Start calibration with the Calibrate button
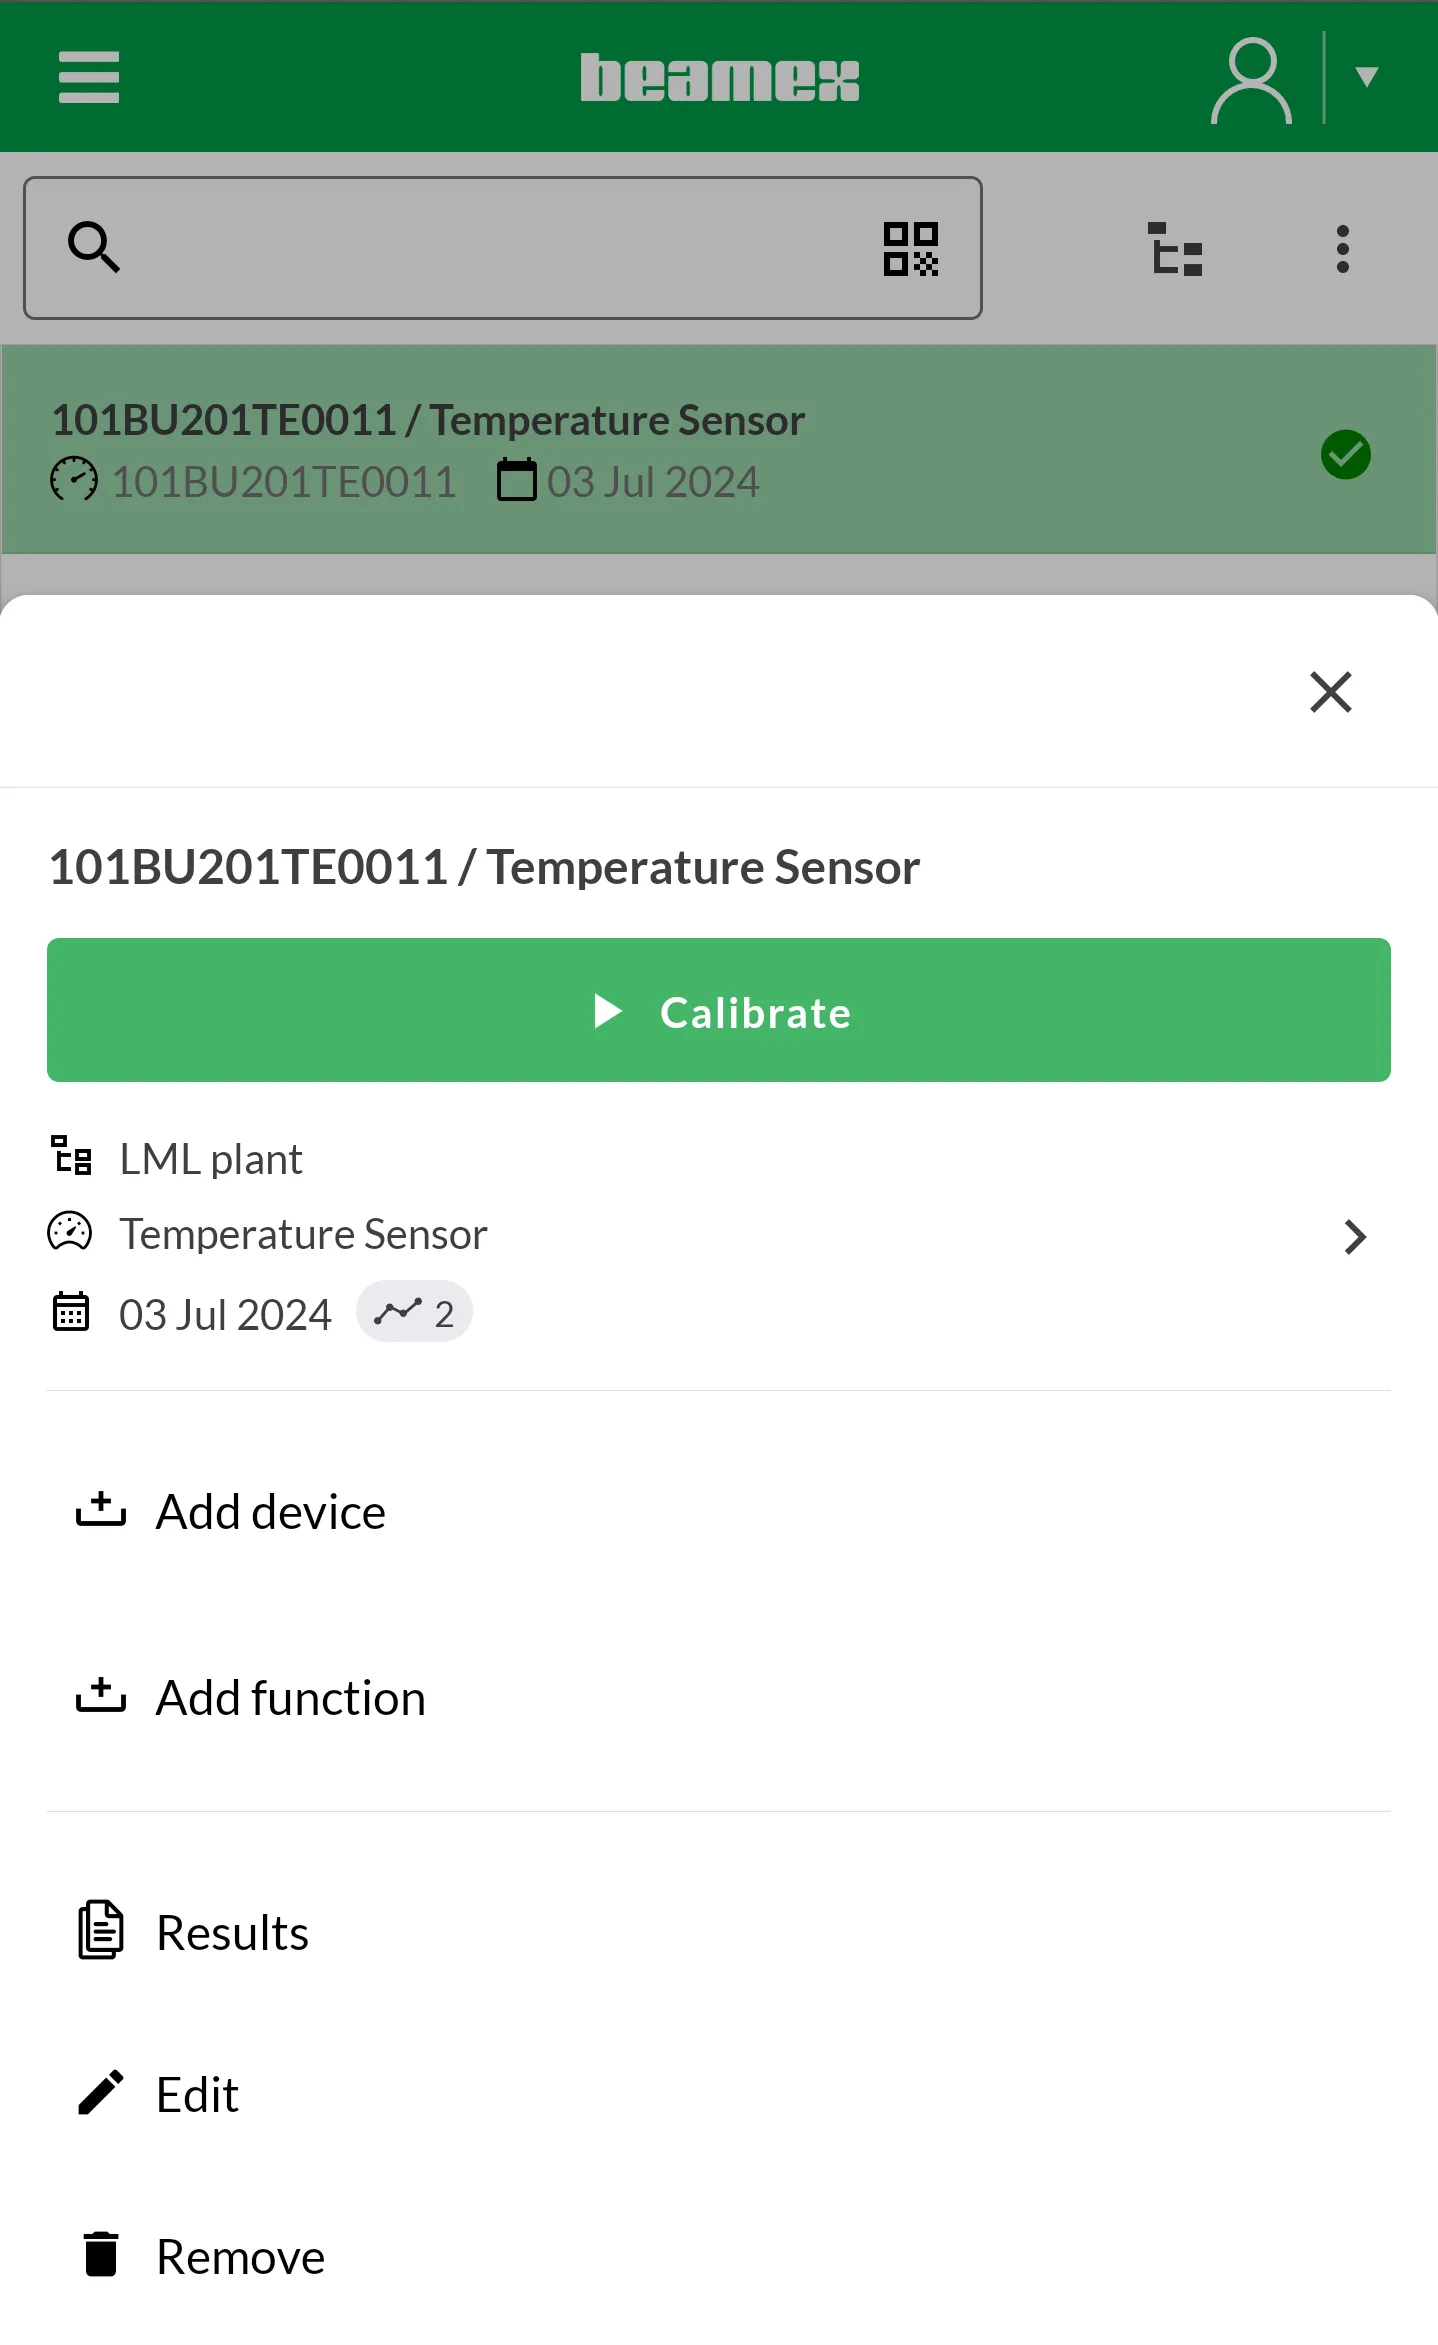 click(x=719, y=1010)
